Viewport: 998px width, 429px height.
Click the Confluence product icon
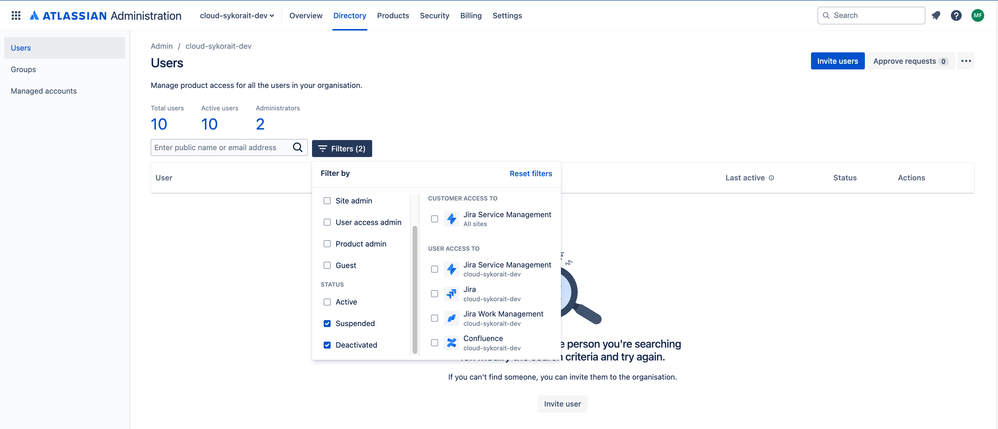click(x=451, y=343)
